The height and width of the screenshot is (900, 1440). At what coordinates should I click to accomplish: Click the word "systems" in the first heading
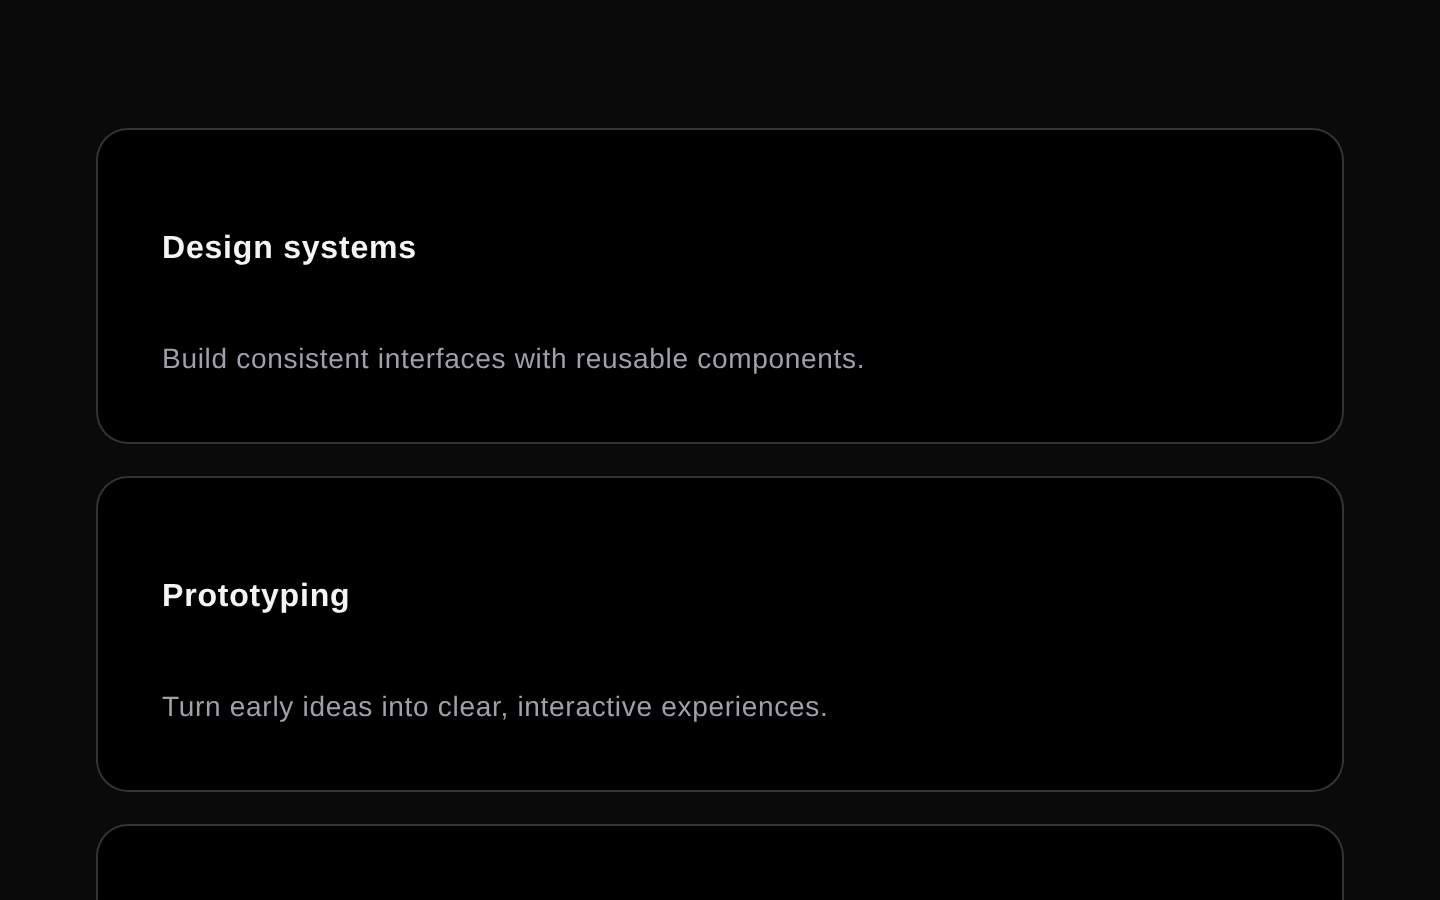tap(350, 248)
